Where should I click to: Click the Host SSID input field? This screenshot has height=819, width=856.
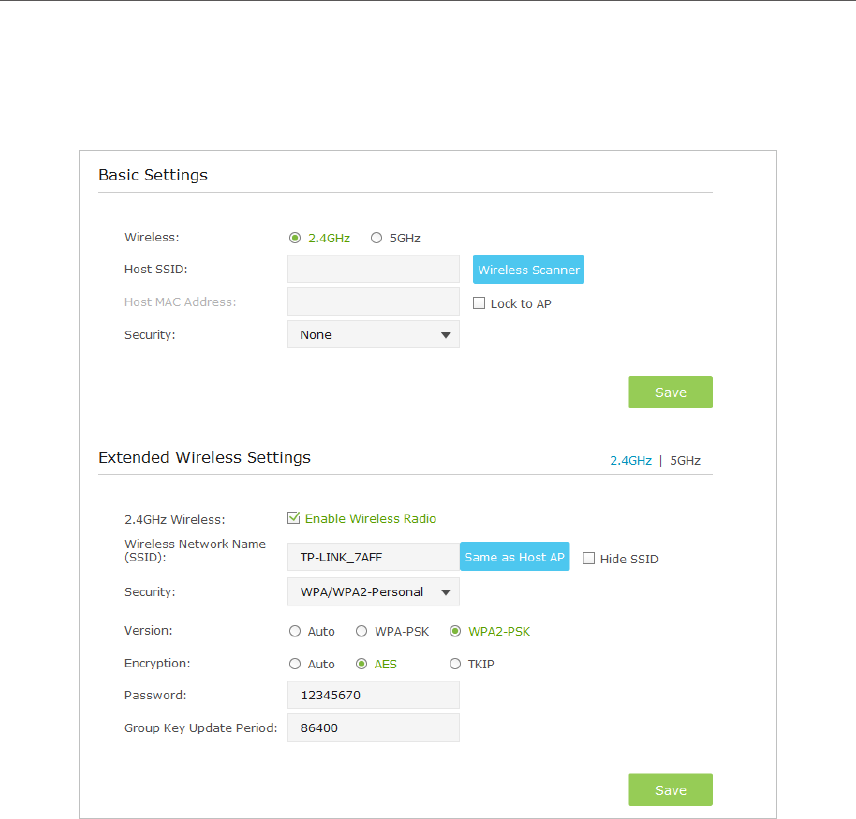pyautogui.click(x=373, y=269)
